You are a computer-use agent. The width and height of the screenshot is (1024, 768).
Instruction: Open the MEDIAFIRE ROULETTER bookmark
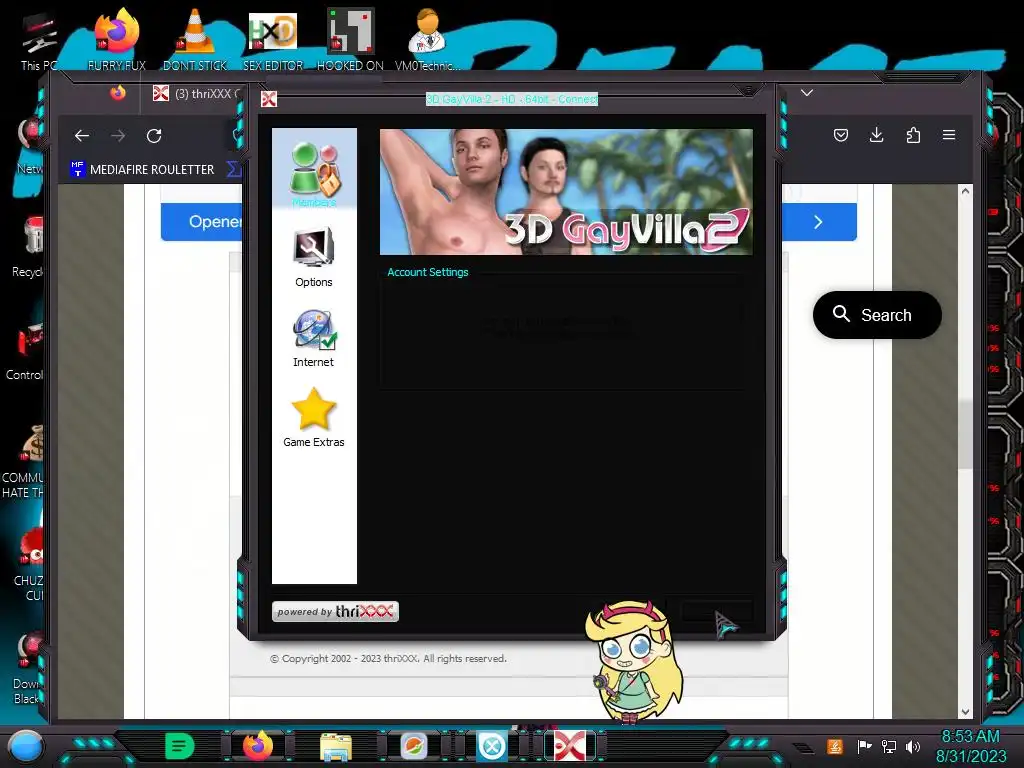pos(142,170)
